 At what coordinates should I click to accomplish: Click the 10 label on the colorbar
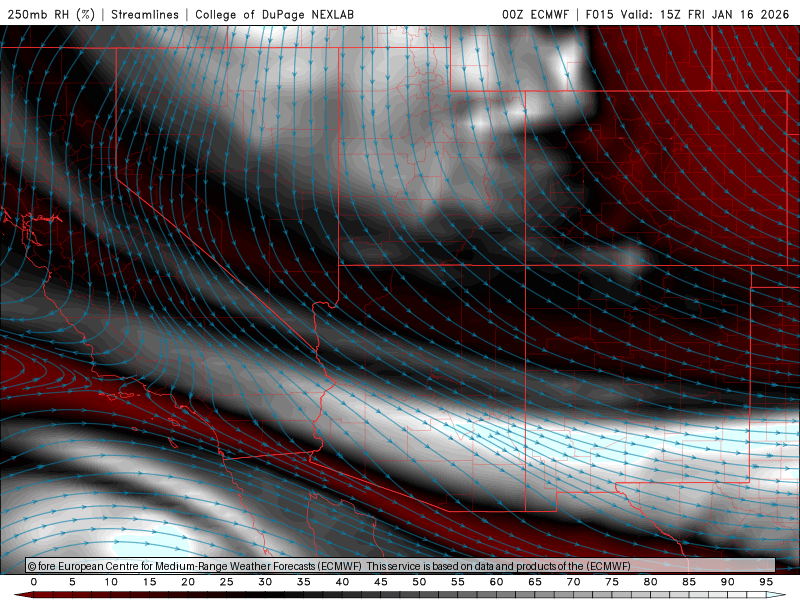pyautogui.click(x=111, y=582)
